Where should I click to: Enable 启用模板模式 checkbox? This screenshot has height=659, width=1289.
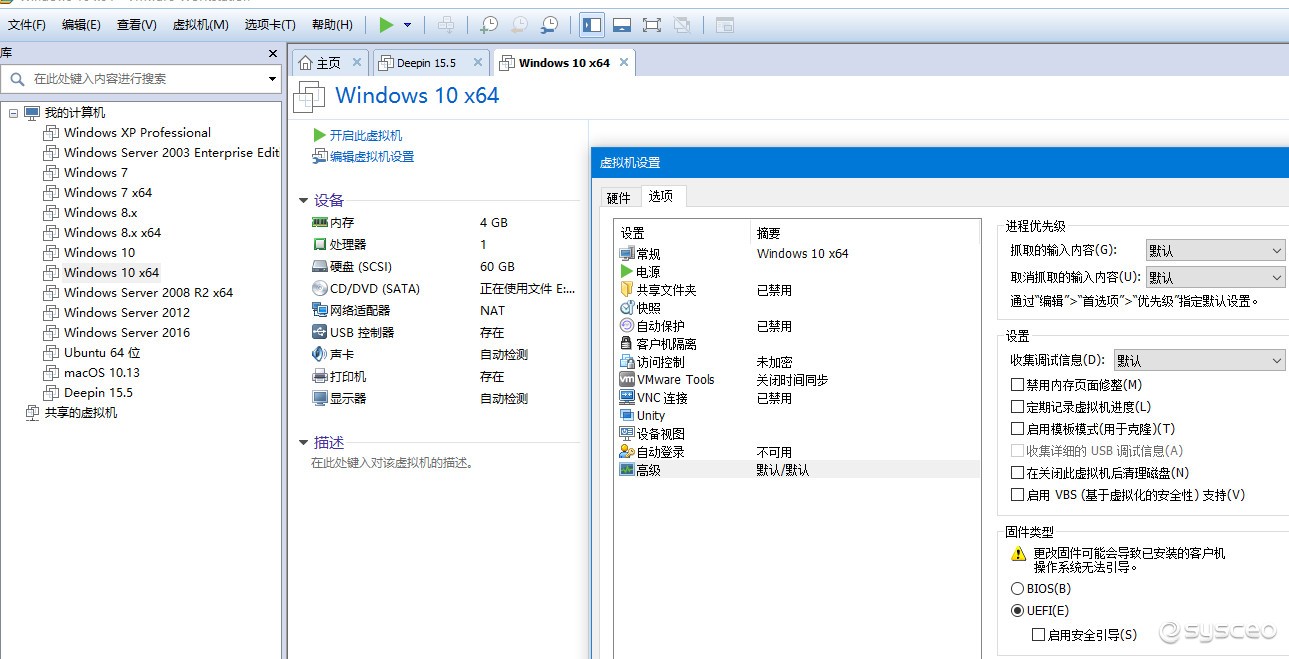(x=1018, y=429)
